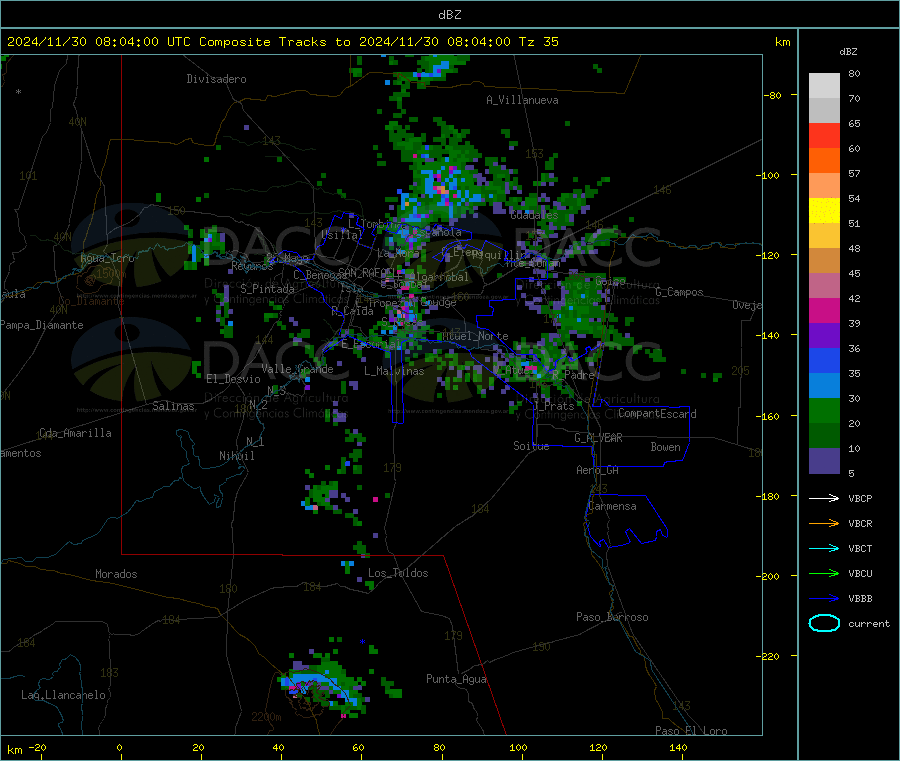Select the red 60-65 dBZ color band

click(x=824, y=135)
